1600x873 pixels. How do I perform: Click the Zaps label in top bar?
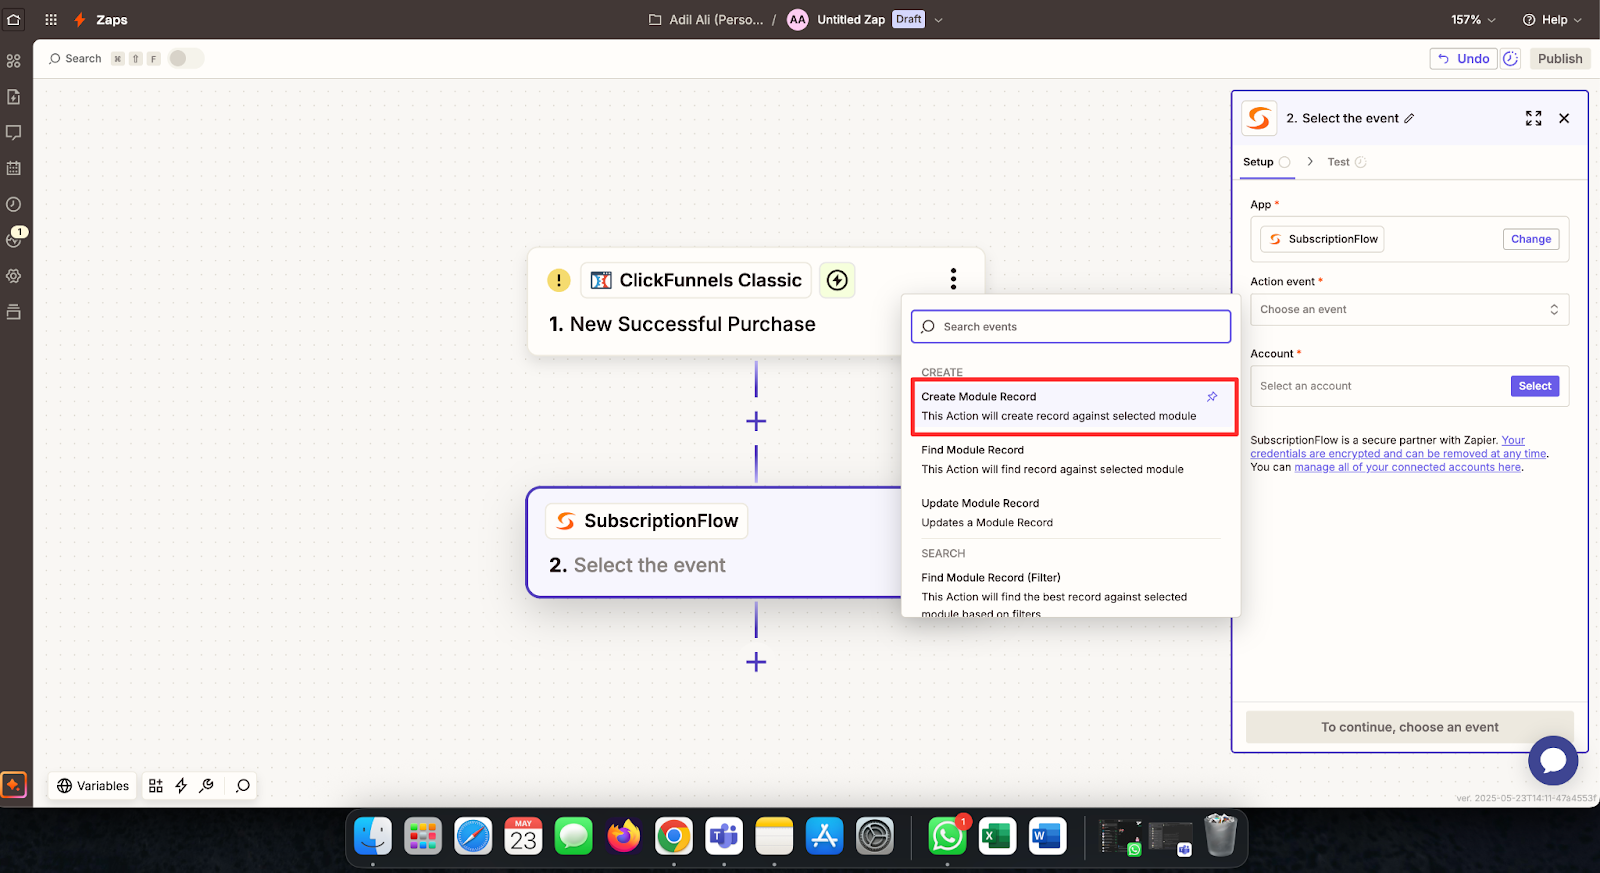click(111, 20)
